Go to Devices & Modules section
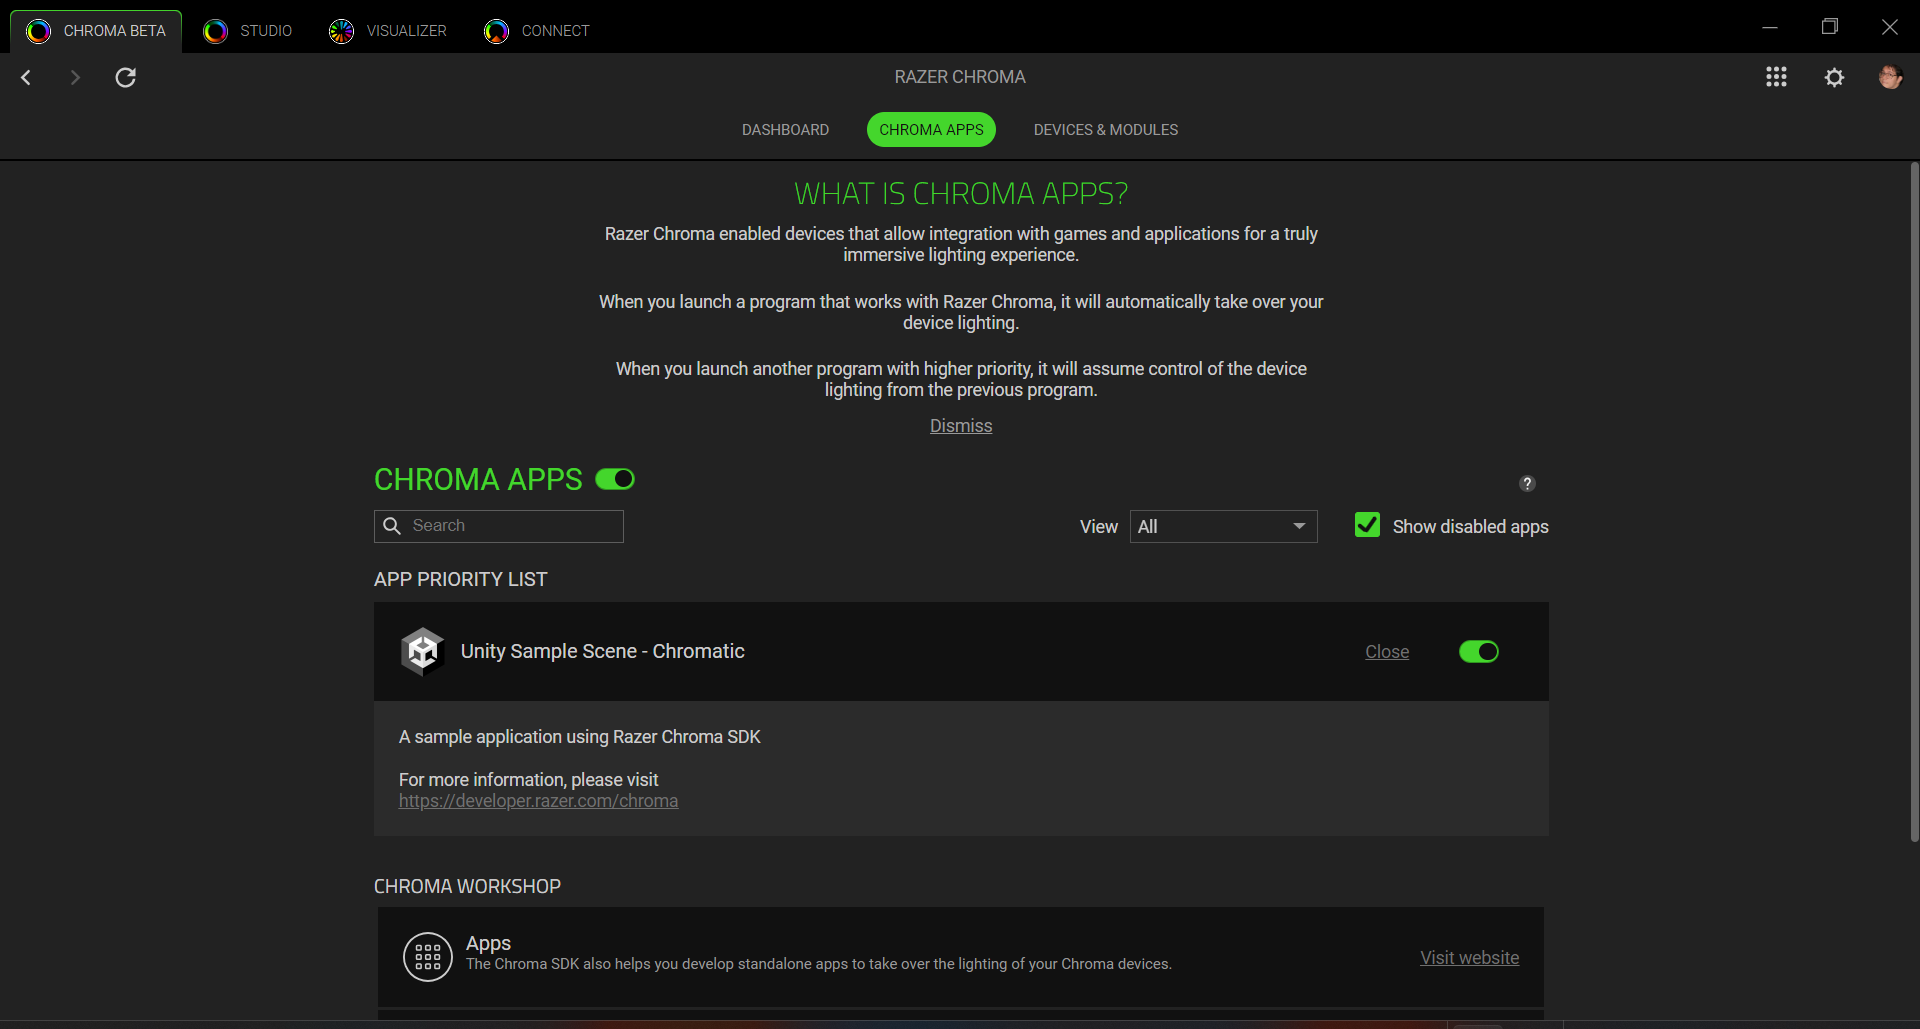This screenshot has width=1920, height=1029. [x=1105, y=130]
